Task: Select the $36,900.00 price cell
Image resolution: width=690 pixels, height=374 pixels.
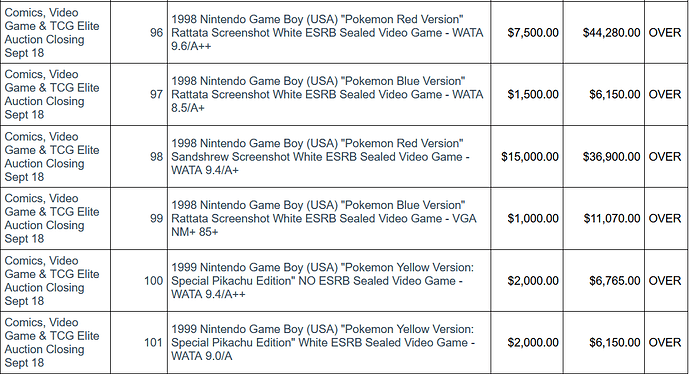Action: [604, 157]
